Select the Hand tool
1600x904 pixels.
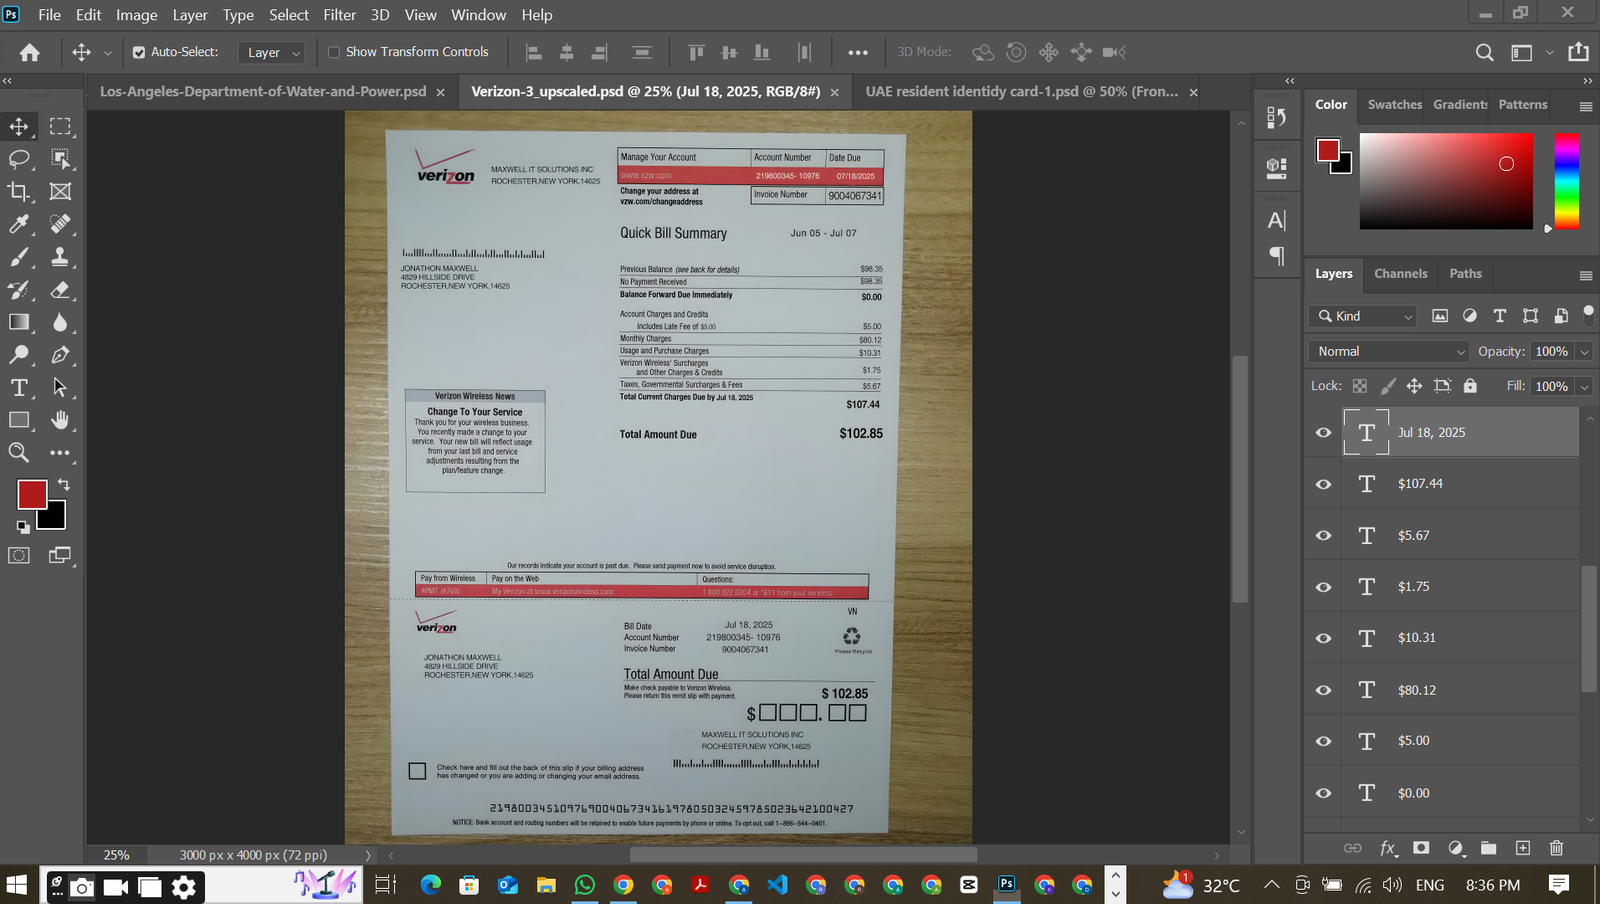pyautogui.click(x=60, y=420)
